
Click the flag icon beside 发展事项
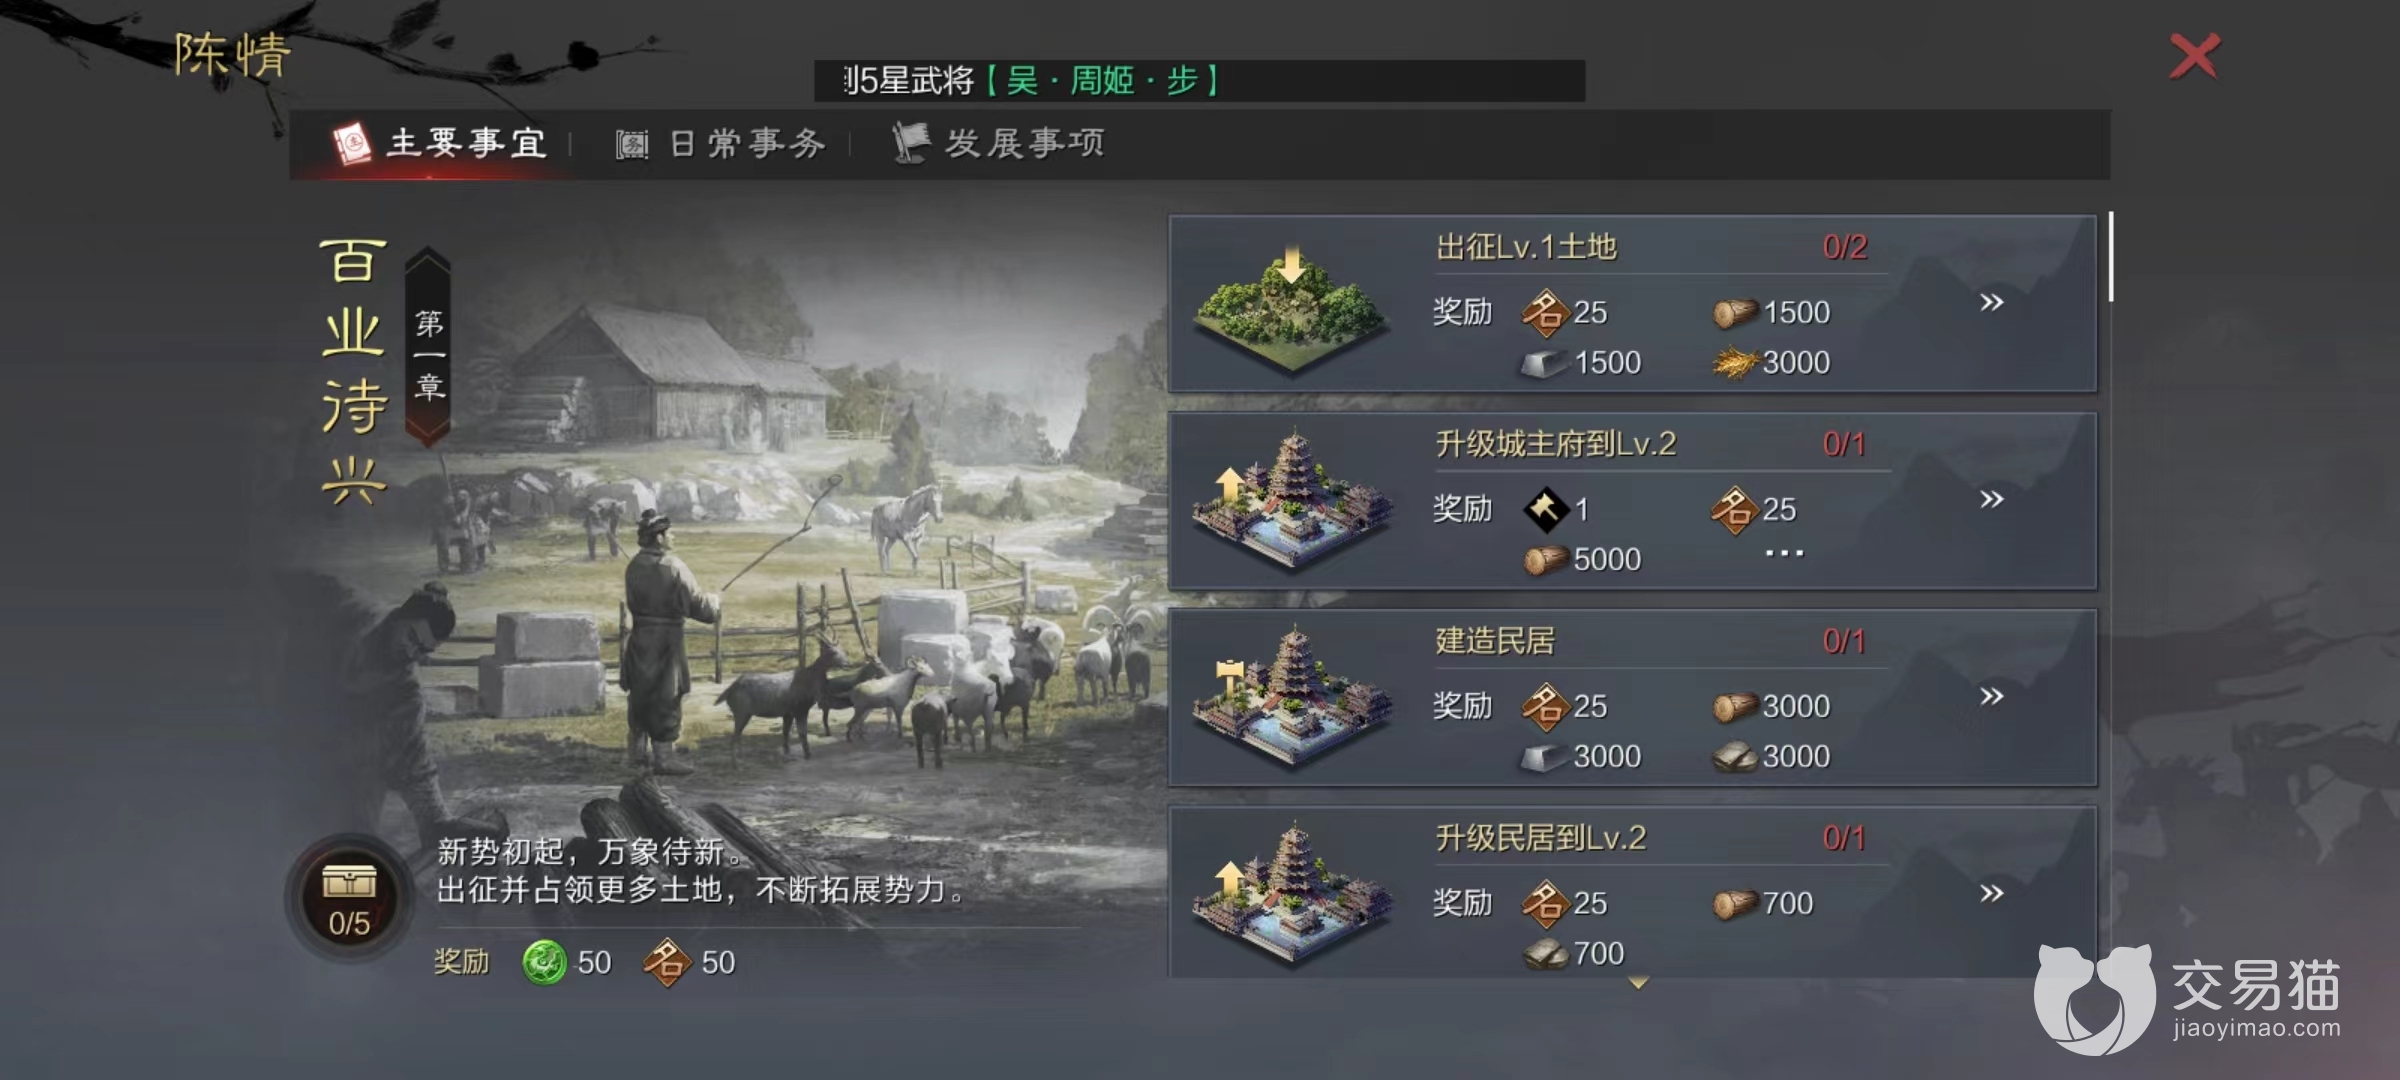point(910,143)
